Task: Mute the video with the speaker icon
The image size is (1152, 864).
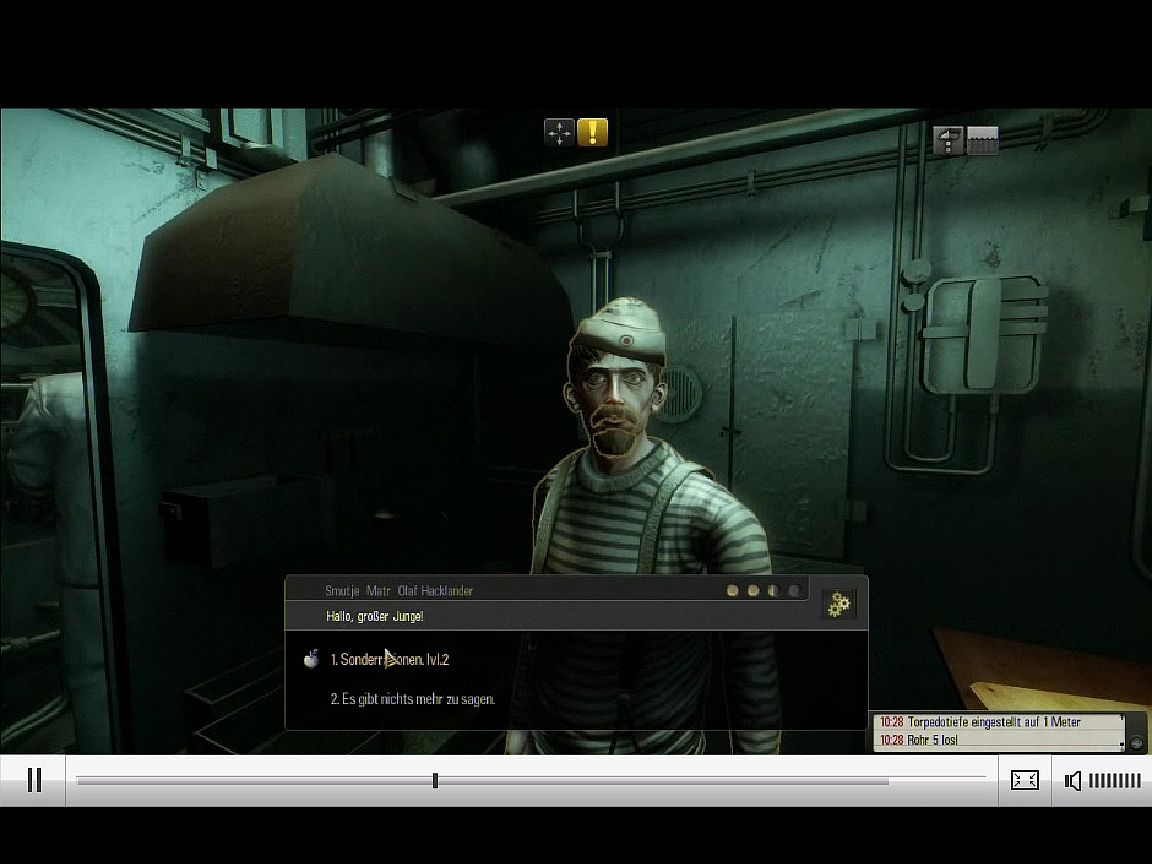Action: [1073, 781]
